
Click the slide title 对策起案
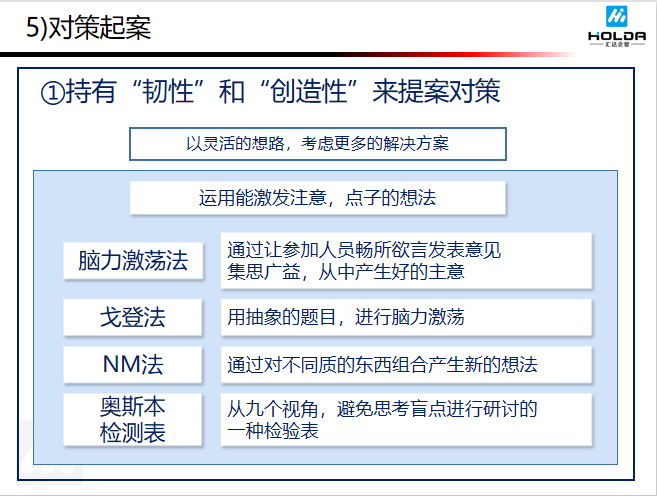pos(98,28)
